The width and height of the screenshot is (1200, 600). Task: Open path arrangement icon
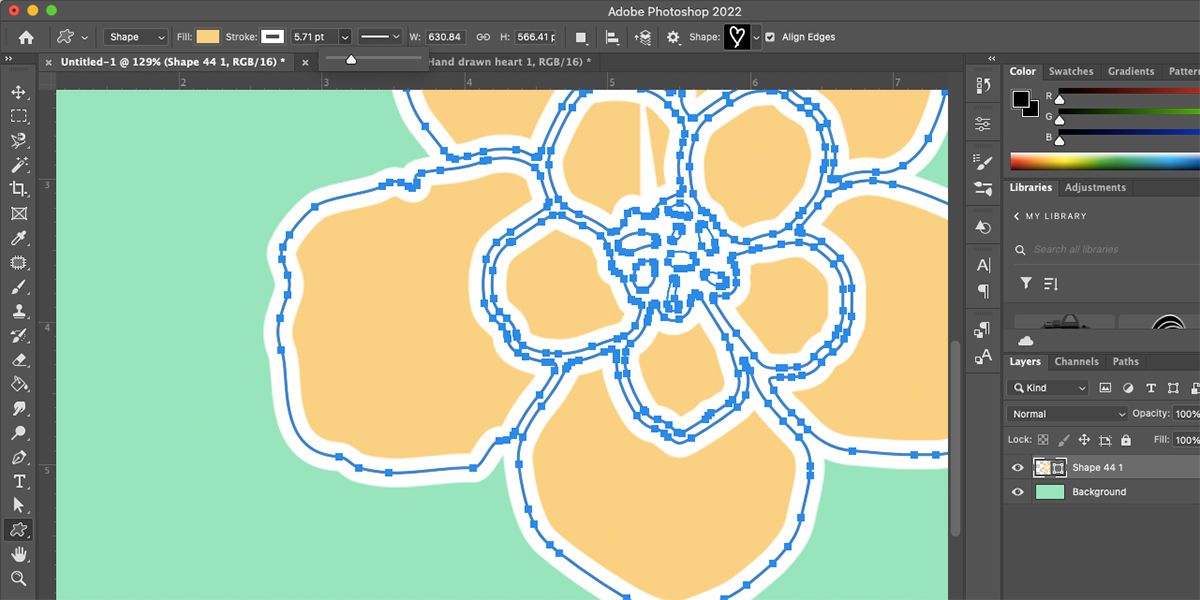(x=643, y=37)
